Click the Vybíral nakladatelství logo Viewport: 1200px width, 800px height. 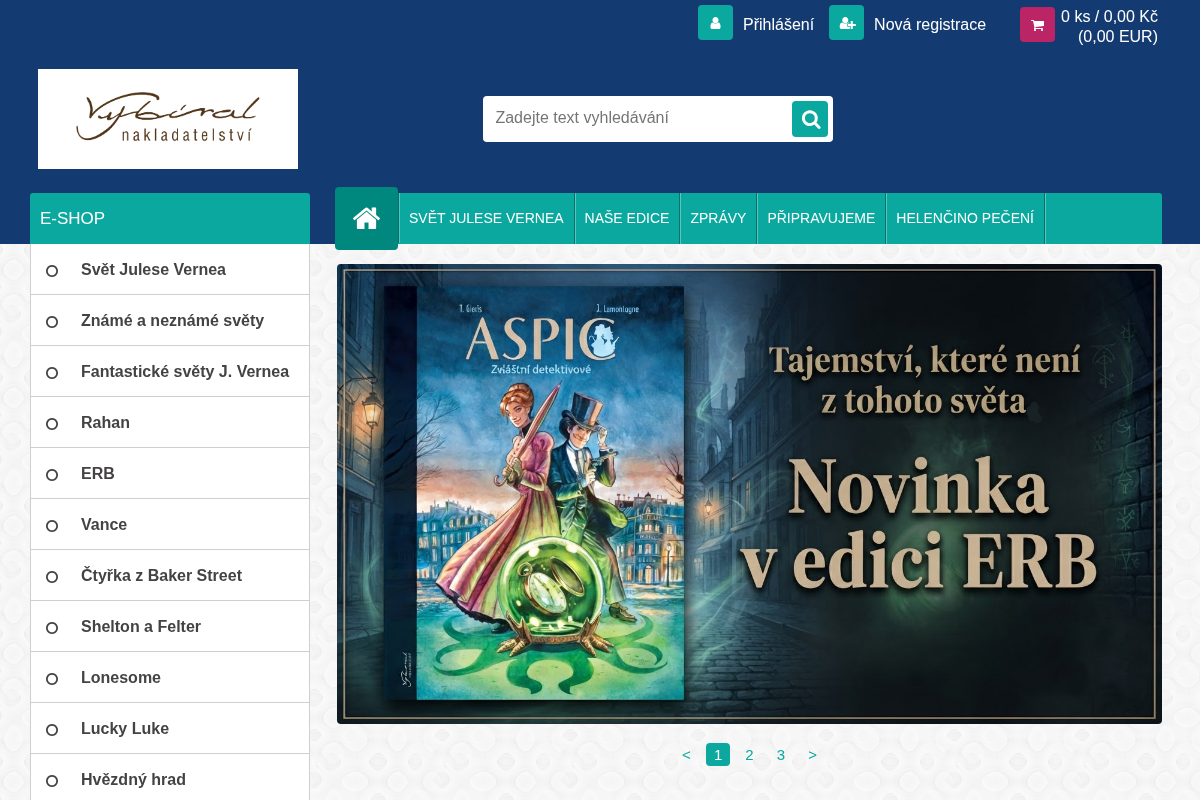click(168, 119)
